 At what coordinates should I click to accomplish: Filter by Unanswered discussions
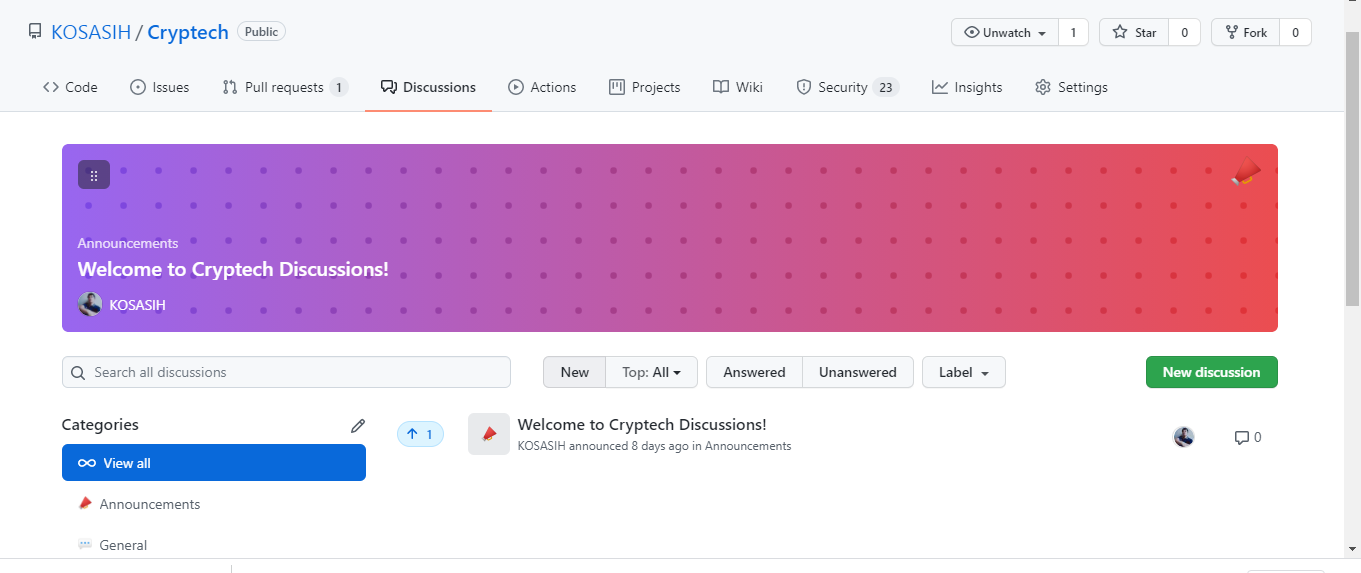tap(858, 372)
